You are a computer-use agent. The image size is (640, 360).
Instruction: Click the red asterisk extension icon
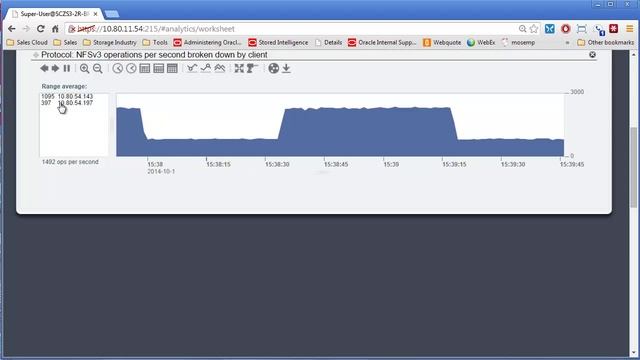point(613,29)
